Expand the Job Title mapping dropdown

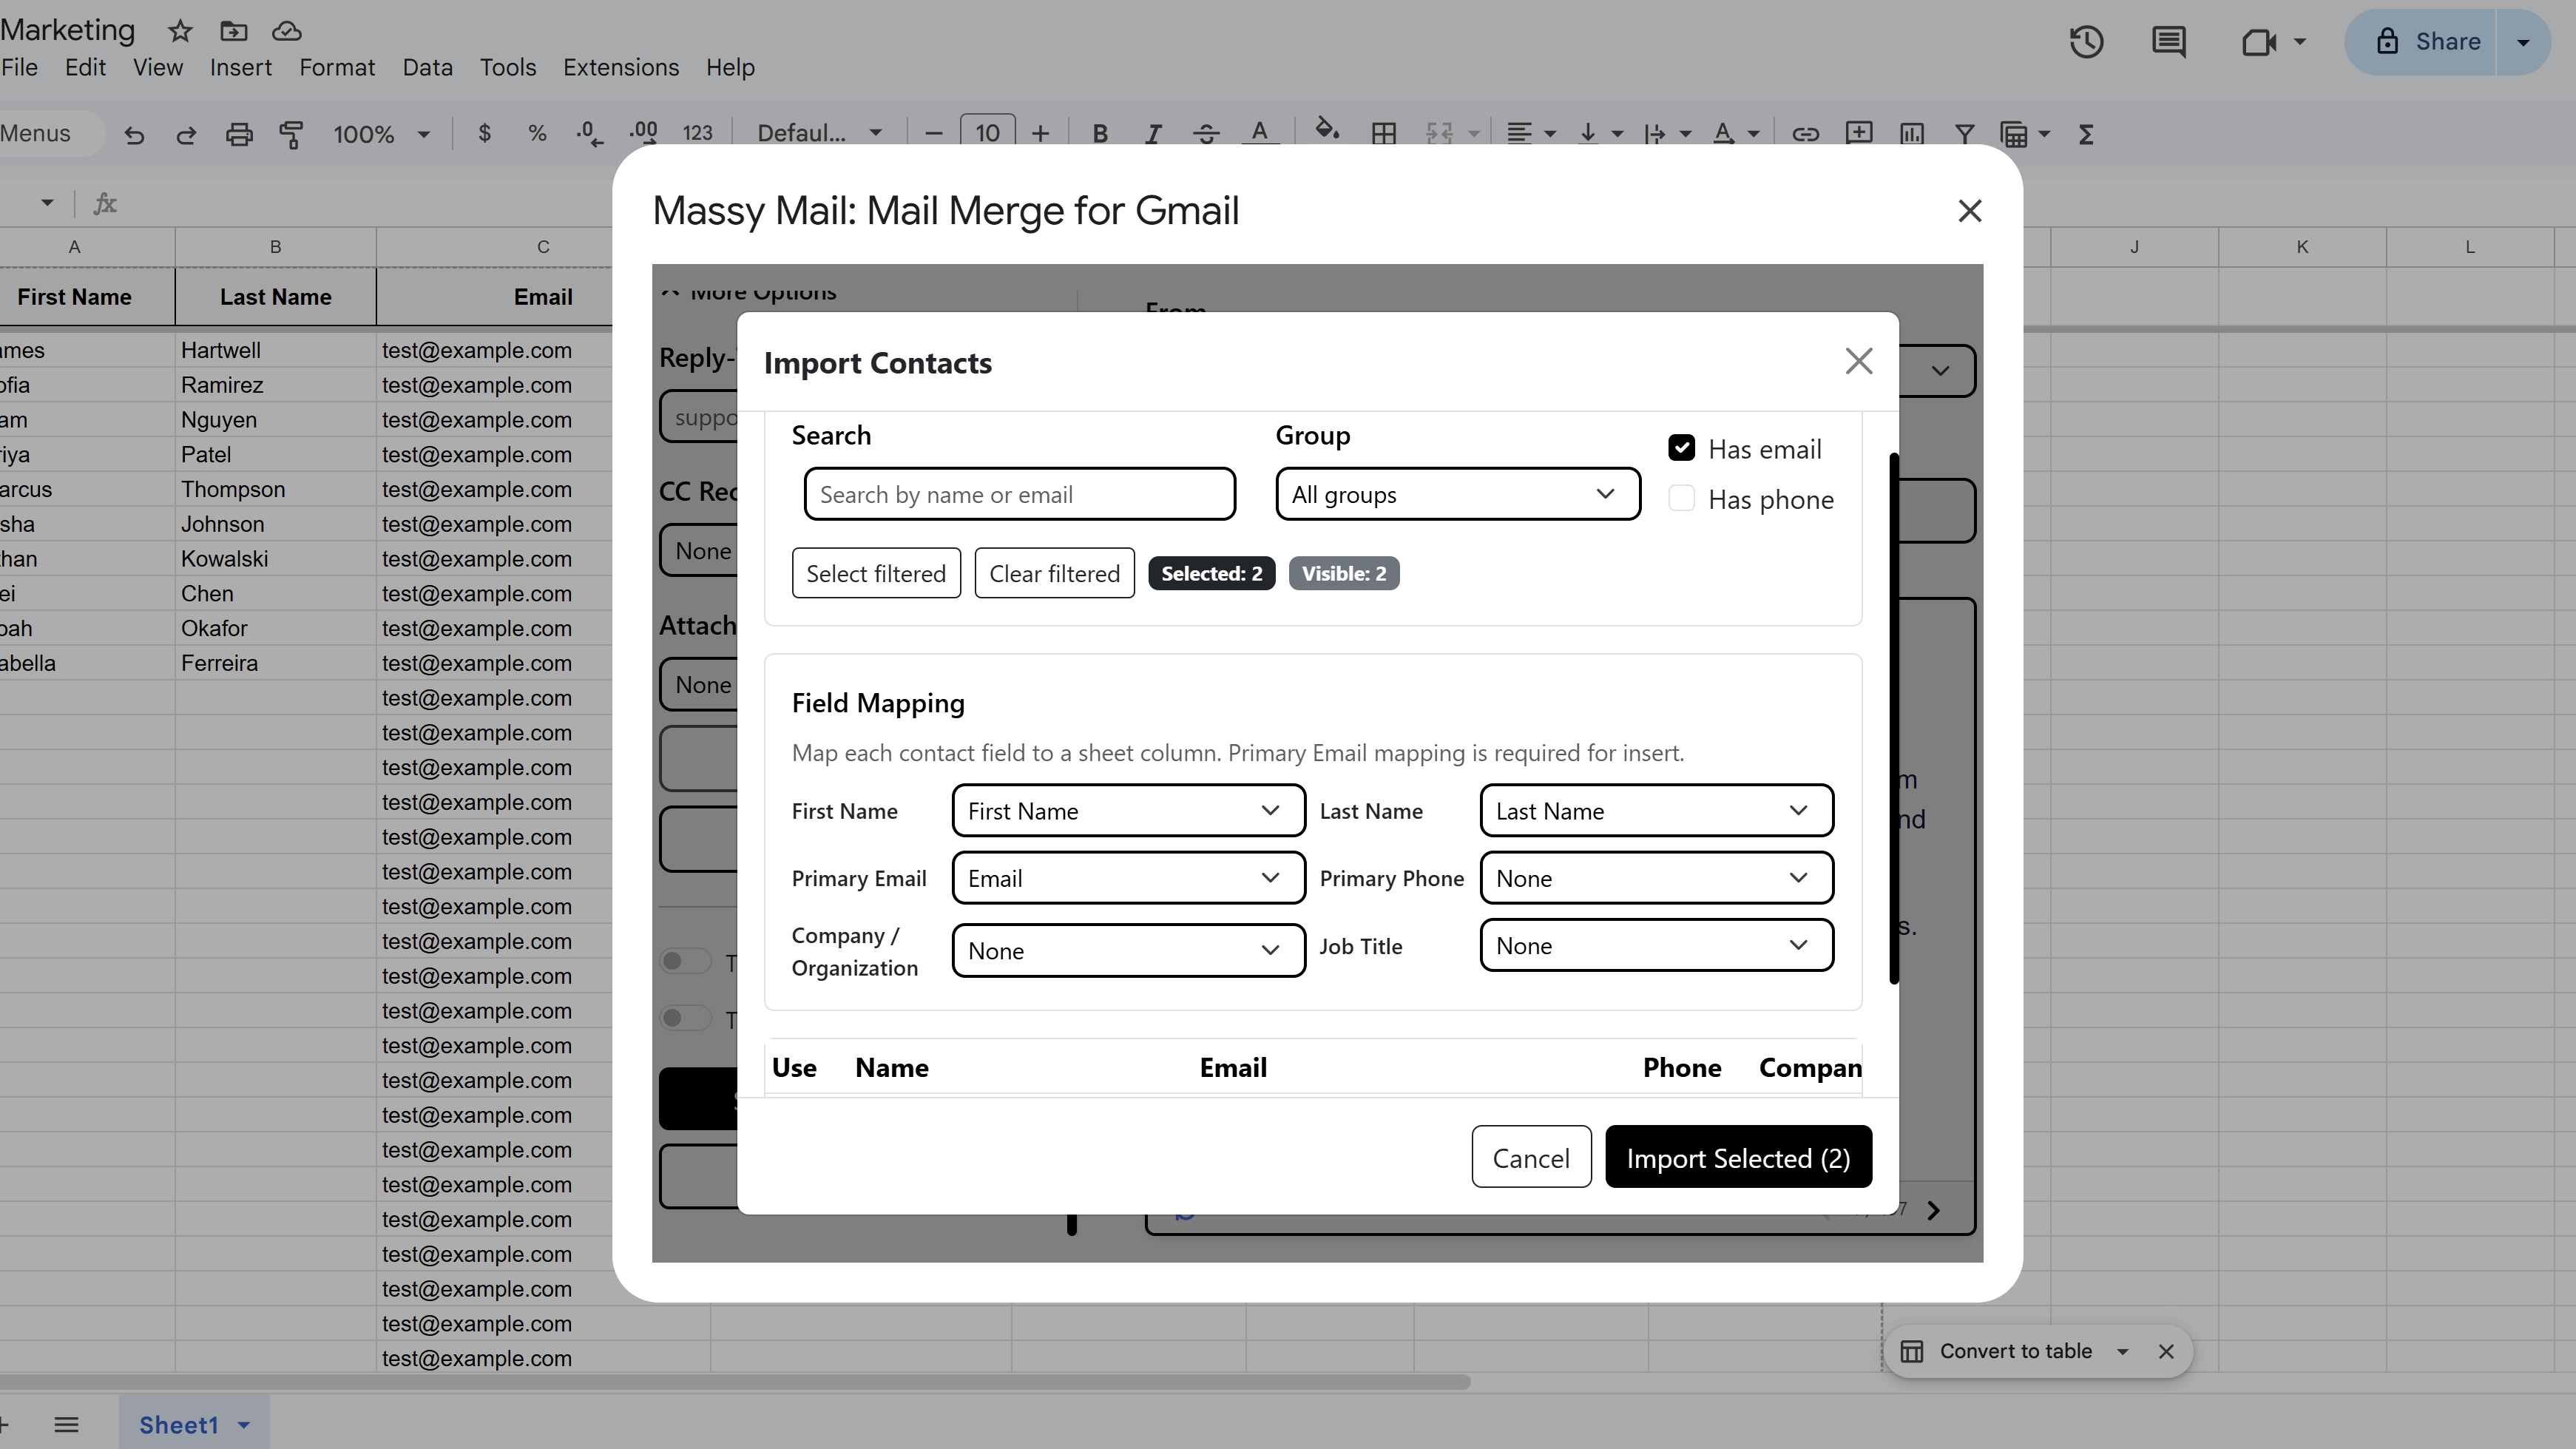pos(1654,945)
